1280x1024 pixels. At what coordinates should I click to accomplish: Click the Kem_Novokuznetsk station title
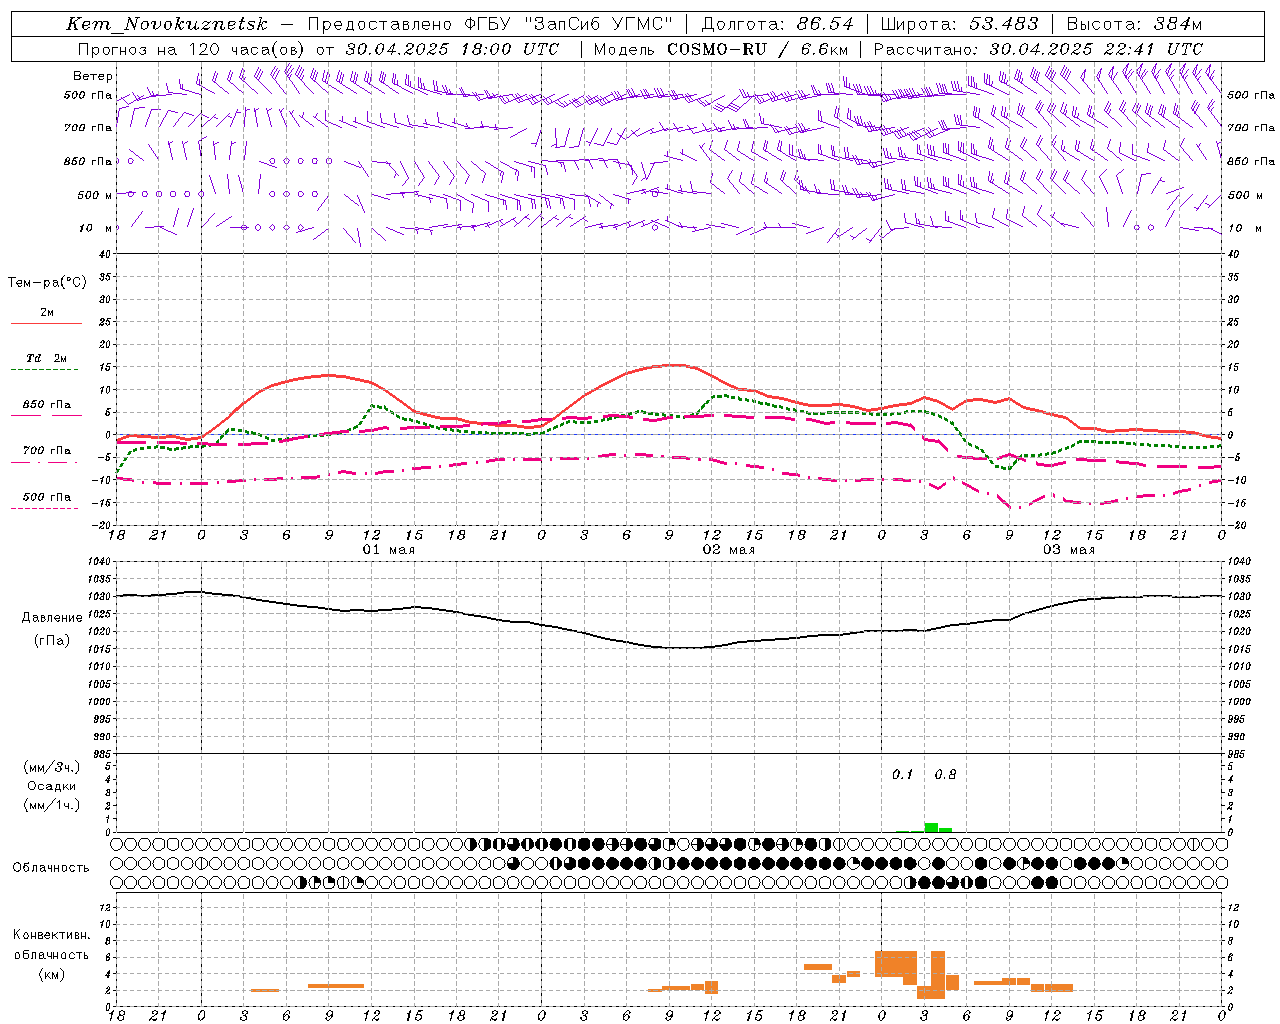pos(167,24)
